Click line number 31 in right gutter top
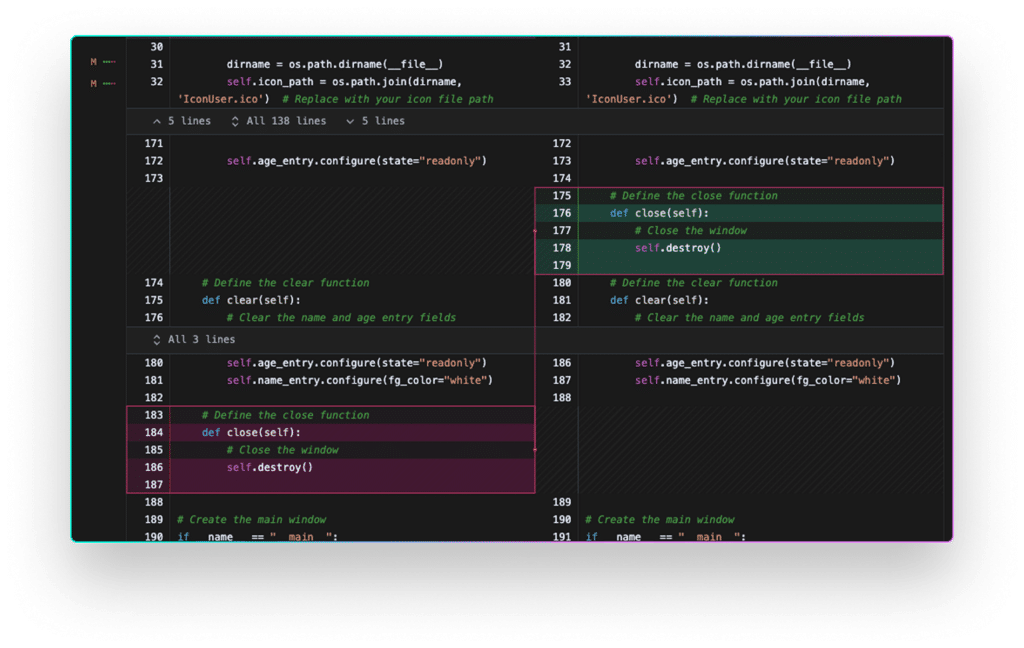 tap(565, 47)
